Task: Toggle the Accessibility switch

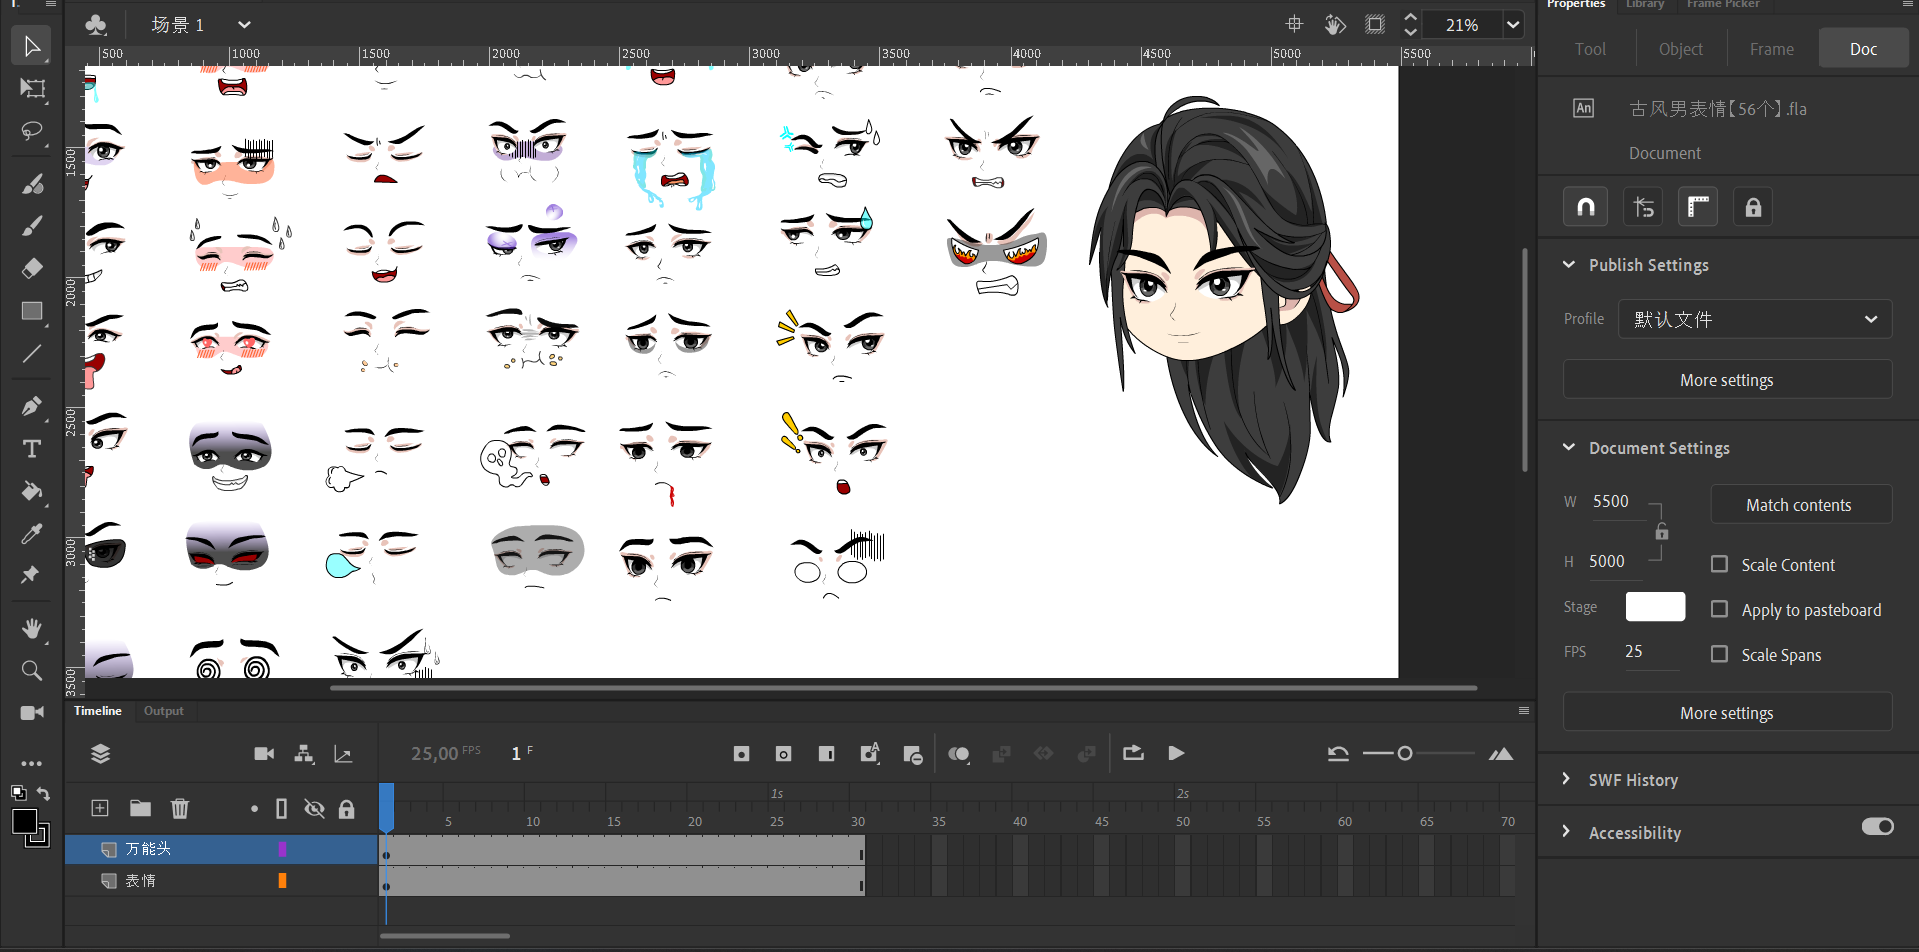Action: [1877, 827]
